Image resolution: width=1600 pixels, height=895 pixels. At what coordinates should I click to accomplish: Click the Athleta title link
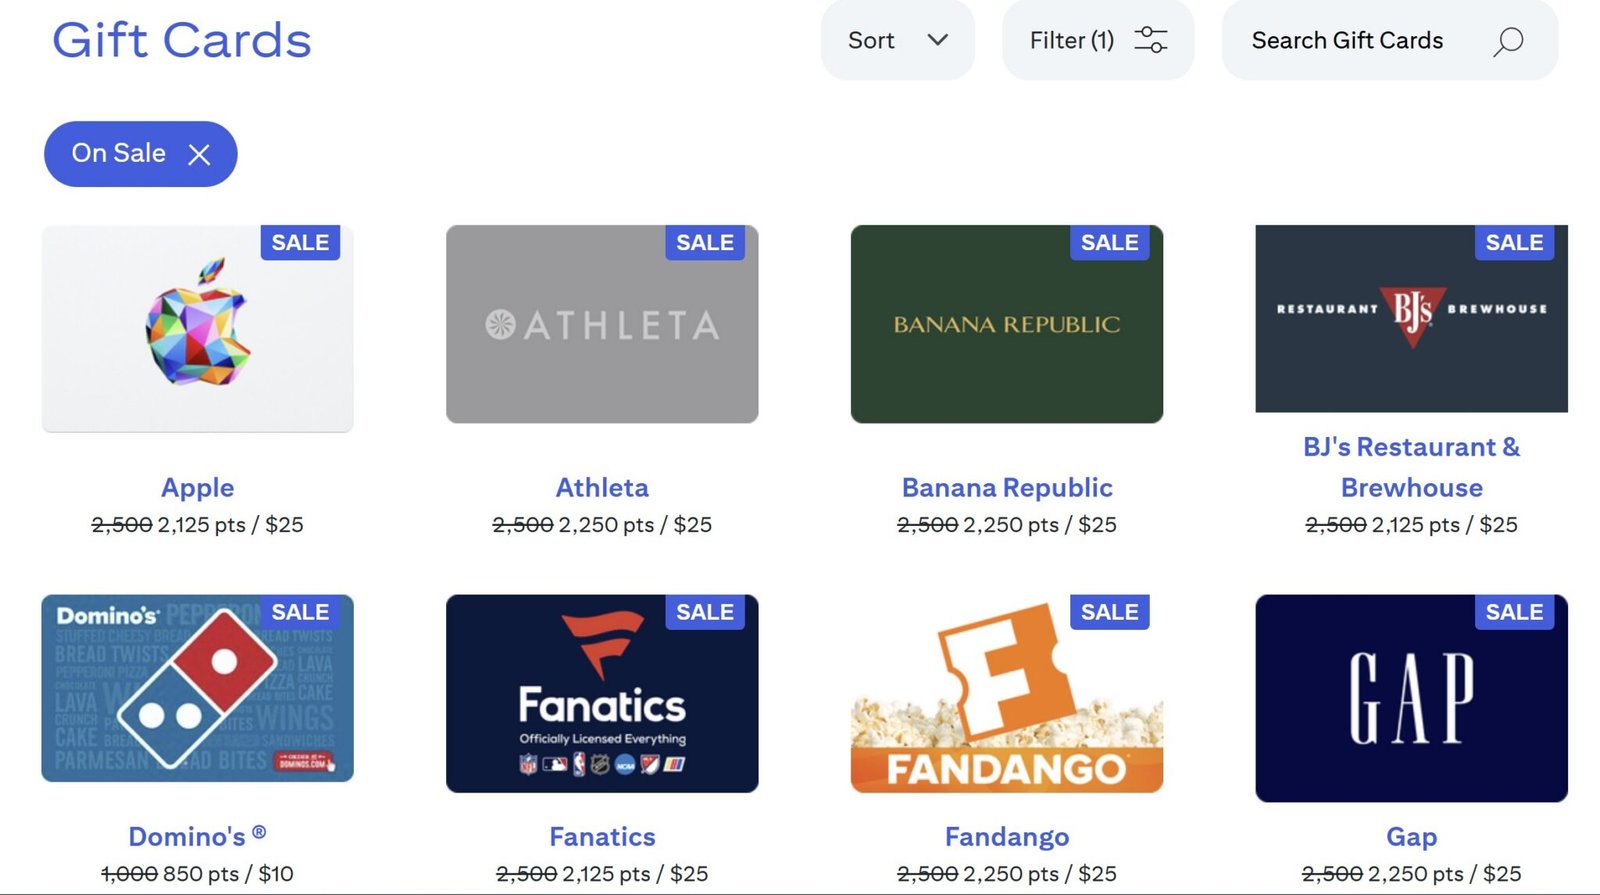(x=602, y=488)
